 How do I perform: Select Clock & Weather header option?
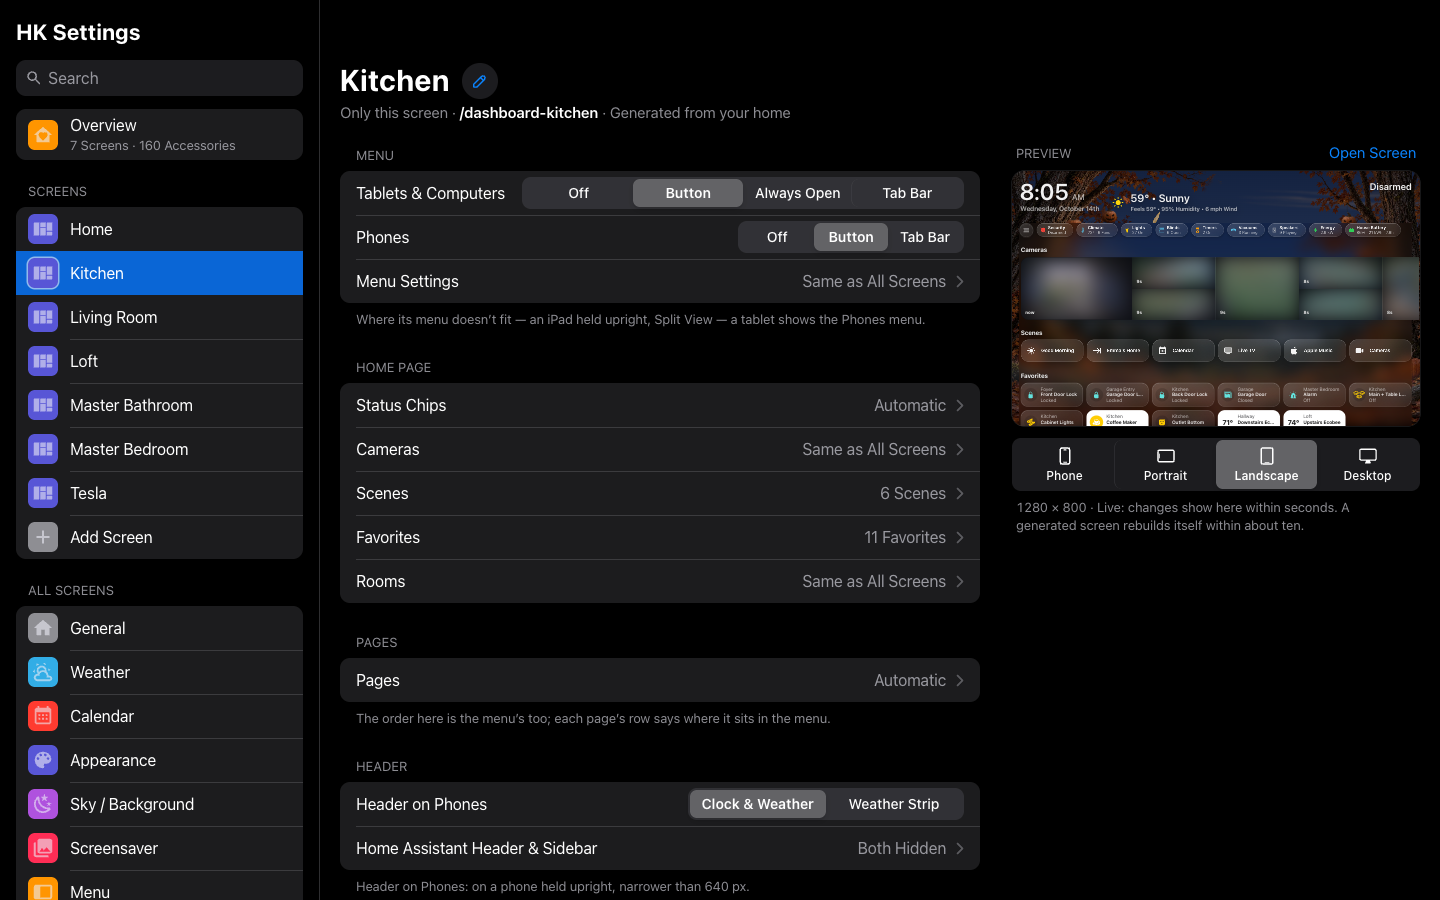pos(757,804)
